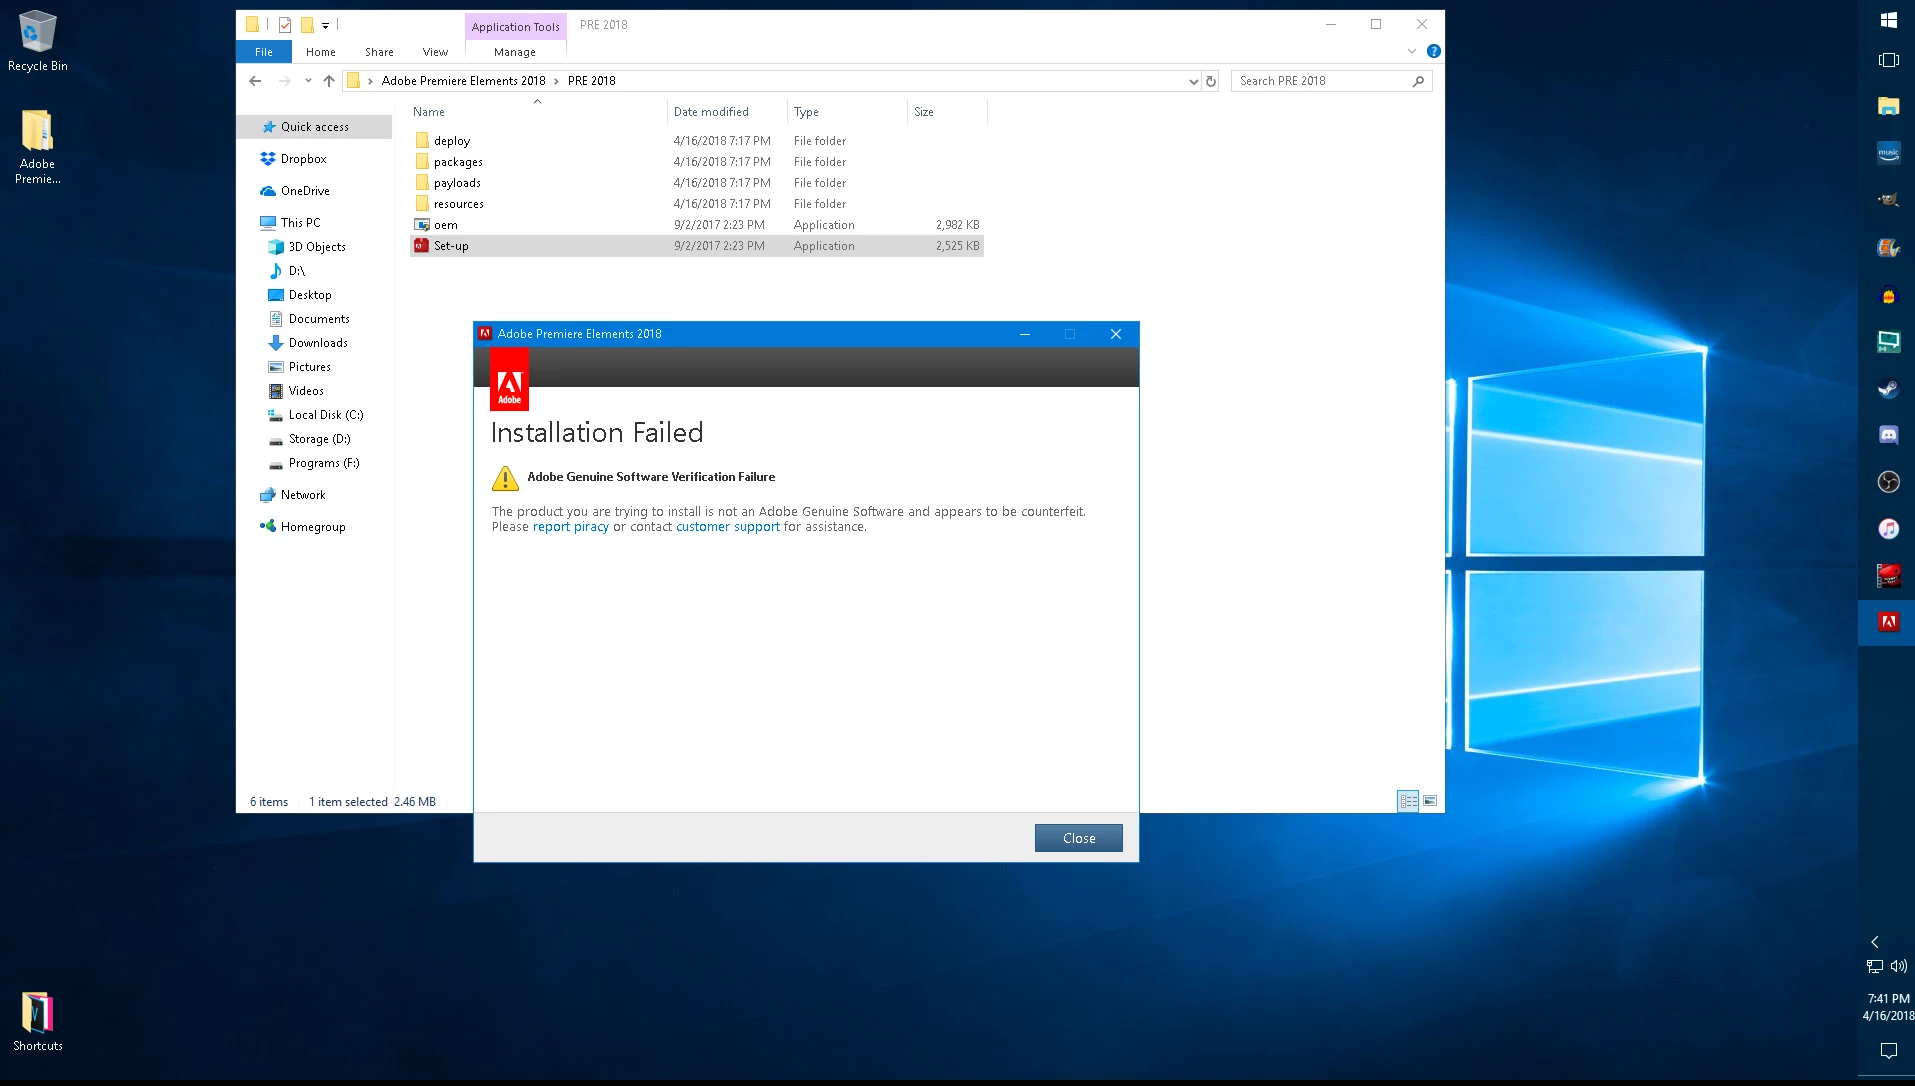Click the Properties quick access toolbar icon
This screenshot has width=1915, height=1086.
tap(285, 25)
